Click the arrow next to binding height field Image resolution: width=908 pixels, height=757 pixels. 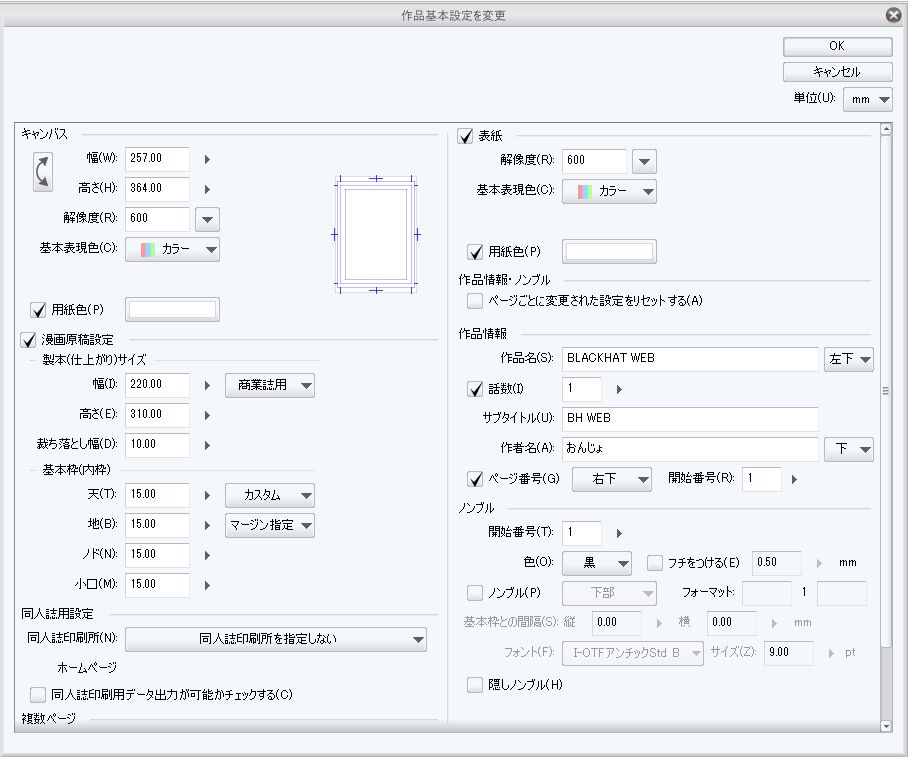(207, 414)
